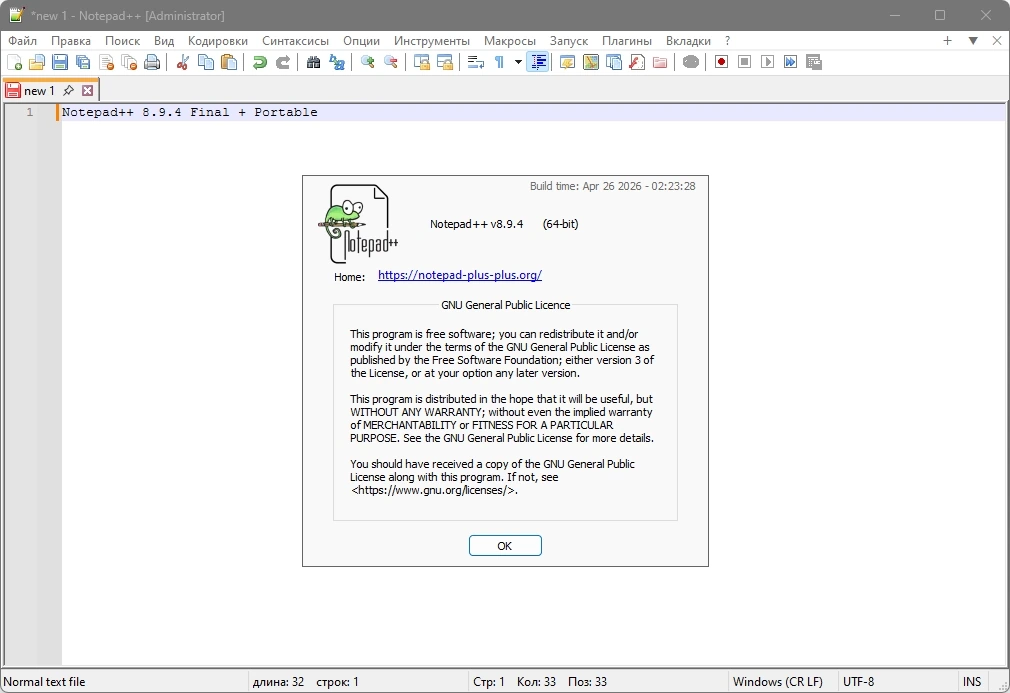This screenshot has height=693, width=1010.
Task: Toggle synchronize vertical scrolling icon
Action: [x=422, y=62]
